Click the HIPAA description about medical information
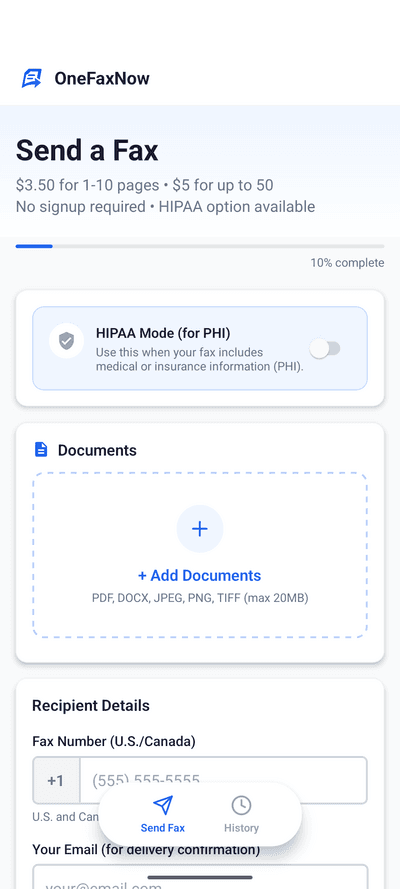Image resolution: width=400 pixels, height=889 pixels. click(x=200, y=359)
